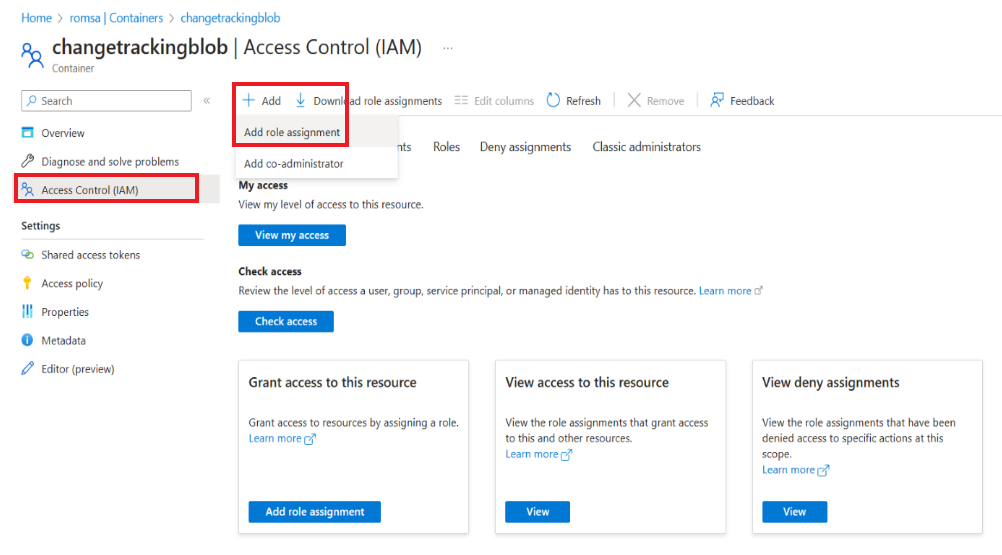Click the Refresh icon in toolbar

click(554, 101)
